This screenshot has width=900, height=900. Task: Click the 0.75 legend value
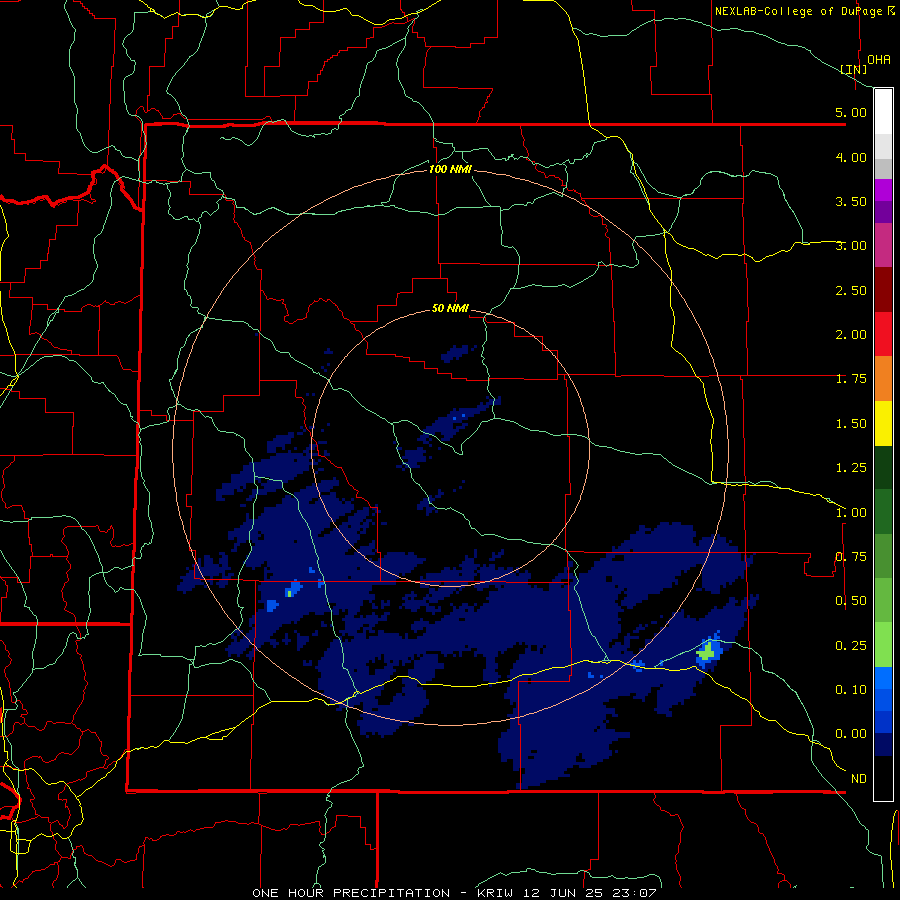[851, 557]
